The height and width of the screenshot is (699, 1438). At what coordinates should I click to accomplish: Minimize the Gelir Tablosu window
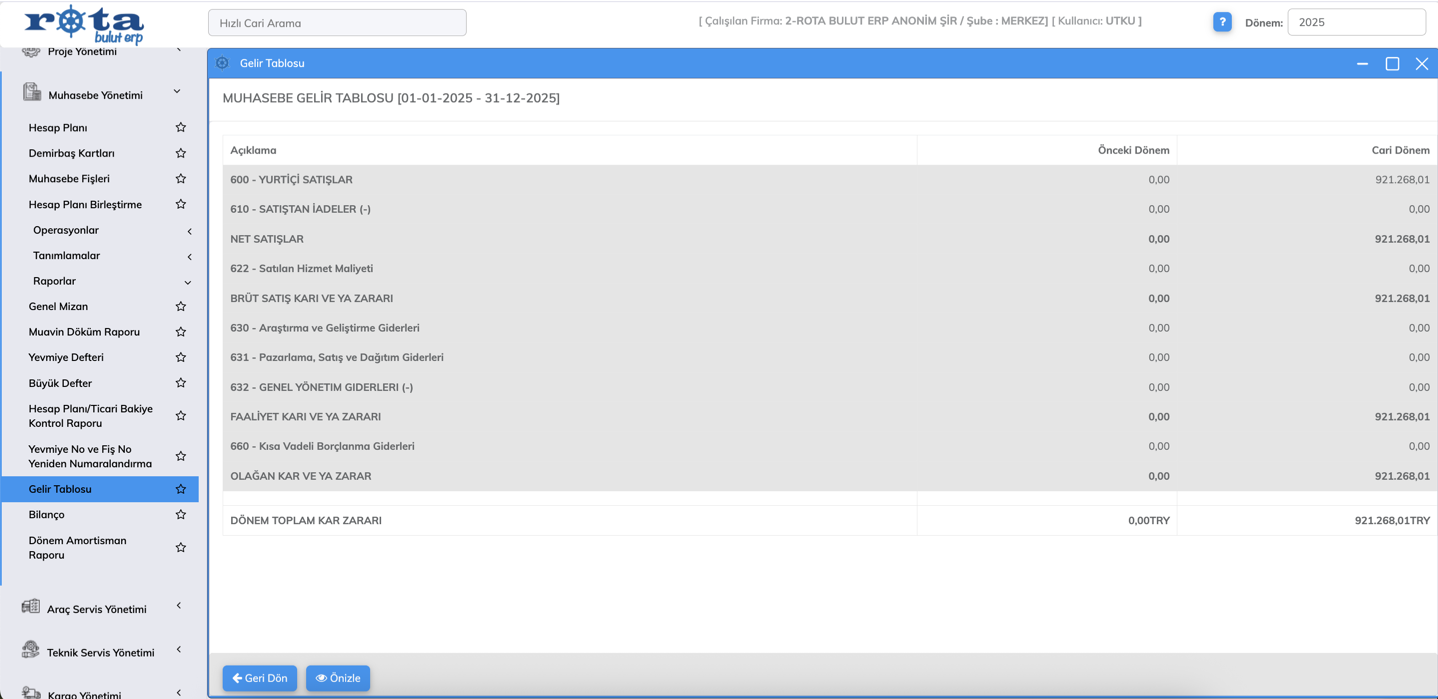click(1362, 63)
